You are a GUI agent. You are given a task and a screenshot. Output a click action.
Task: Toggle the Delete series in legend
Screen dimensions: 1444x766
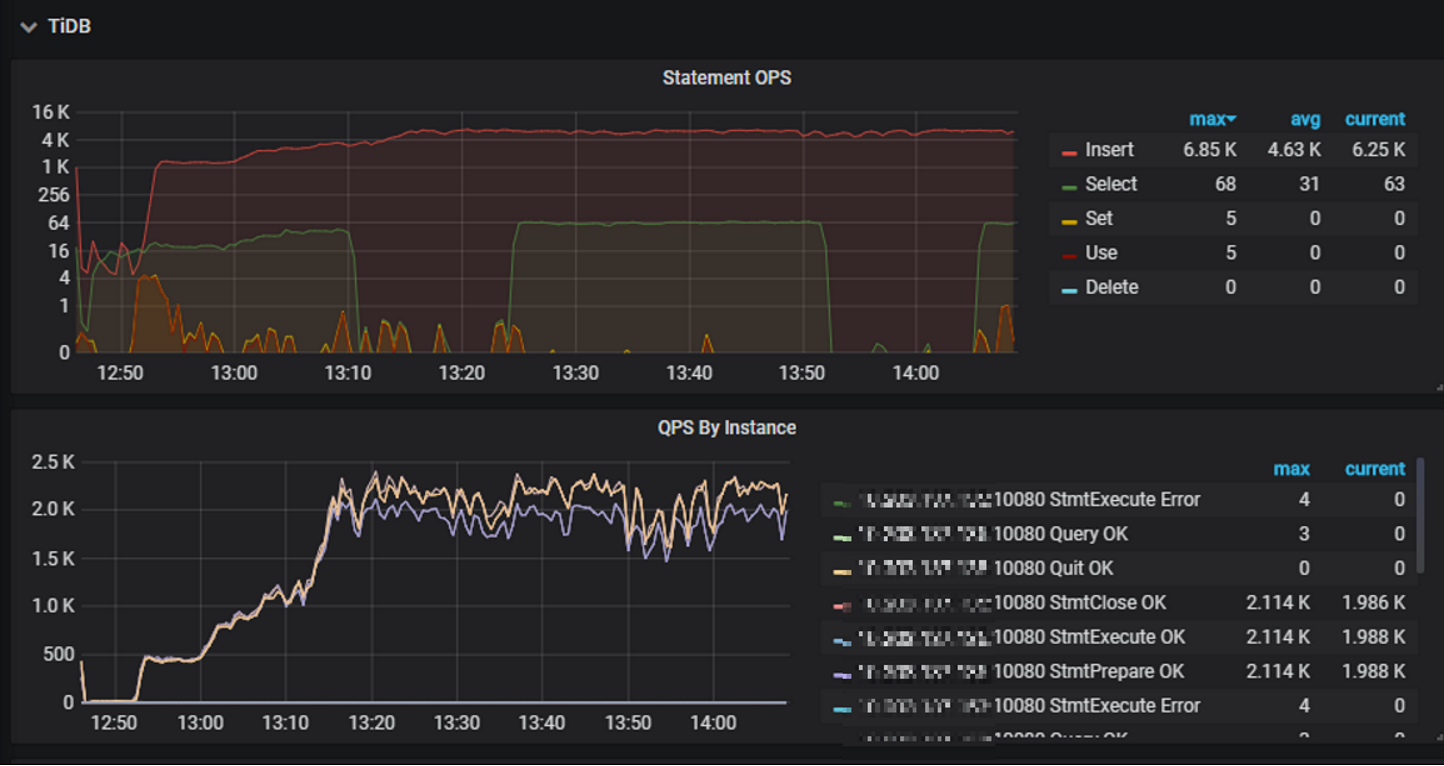point(1111,287)
